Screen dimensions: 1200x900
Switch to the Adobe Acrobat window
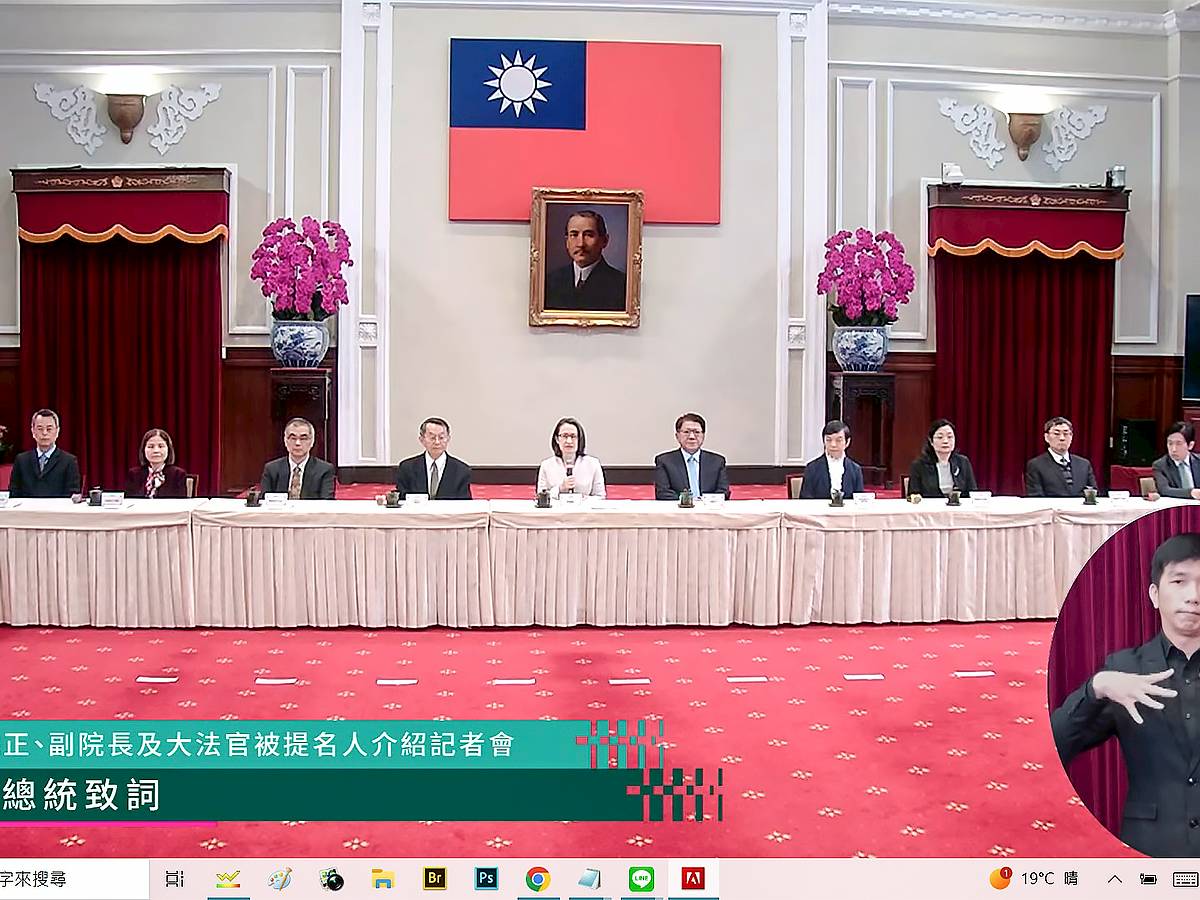point(692,879)
